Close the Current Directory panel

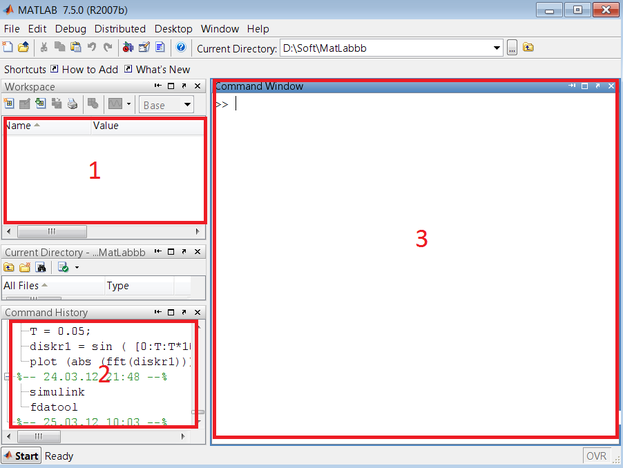click(197, 251)
